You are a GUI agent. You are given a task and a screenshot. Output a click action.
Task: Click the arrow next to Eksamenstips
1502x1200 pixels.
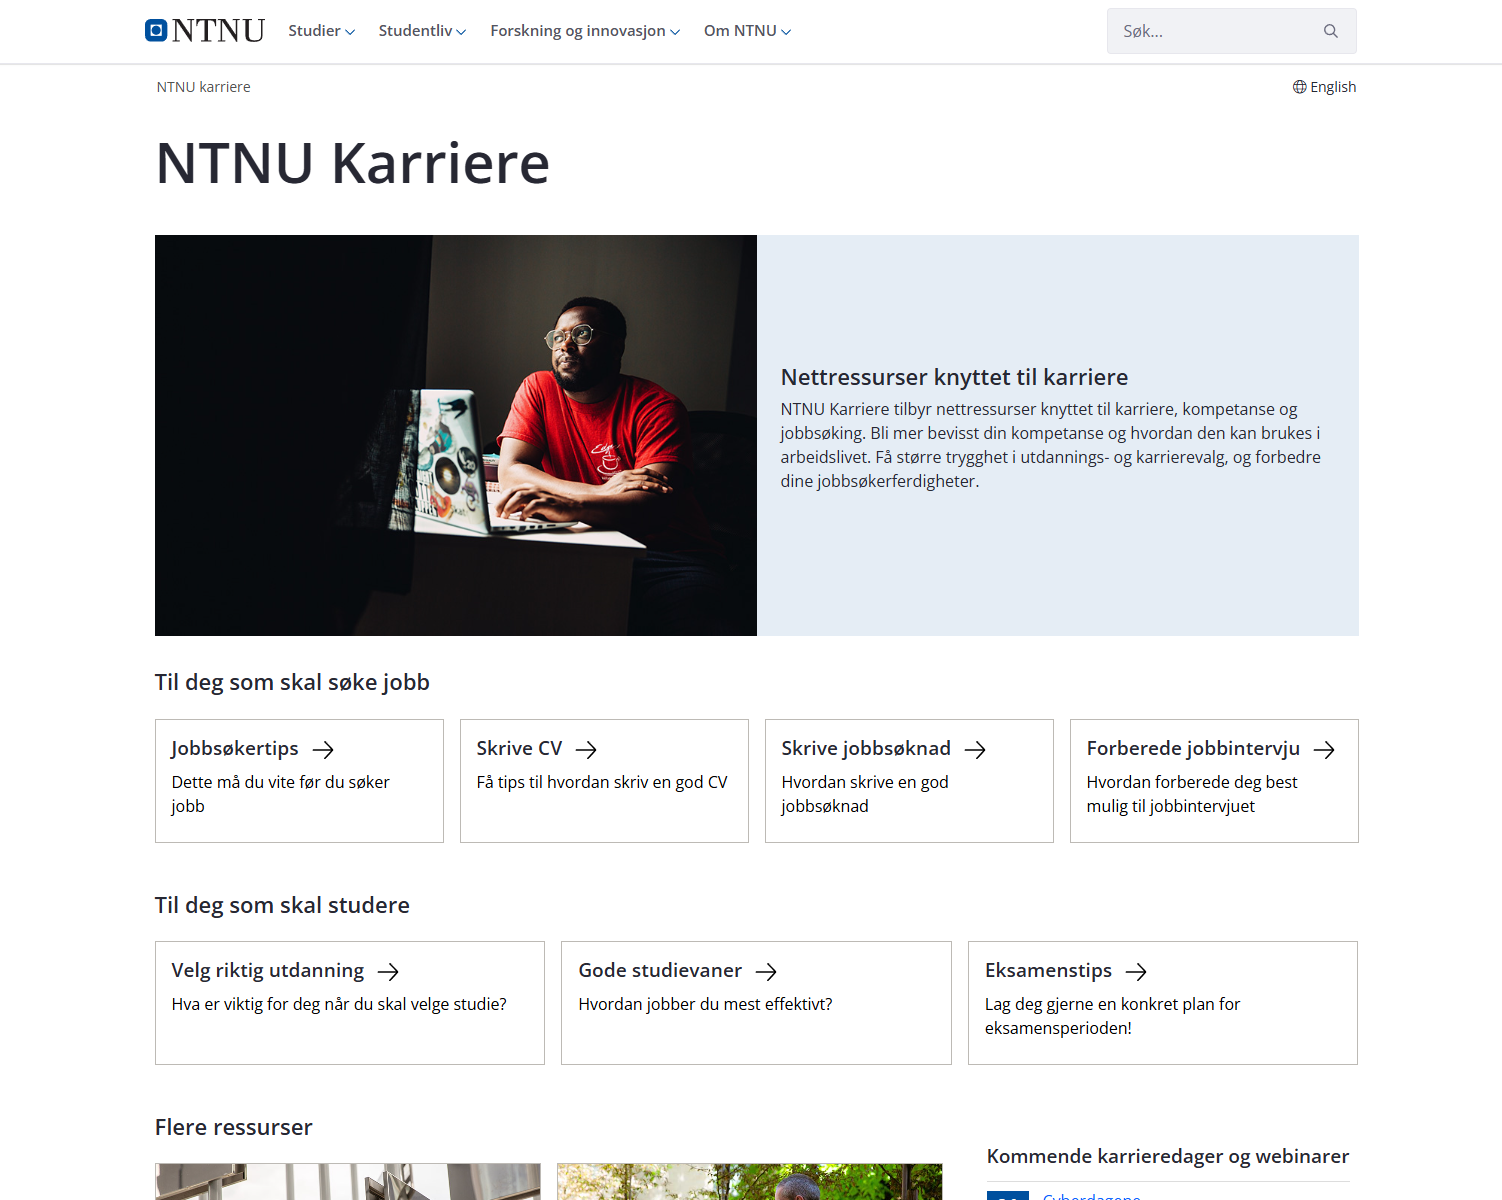coord(1137,972)
